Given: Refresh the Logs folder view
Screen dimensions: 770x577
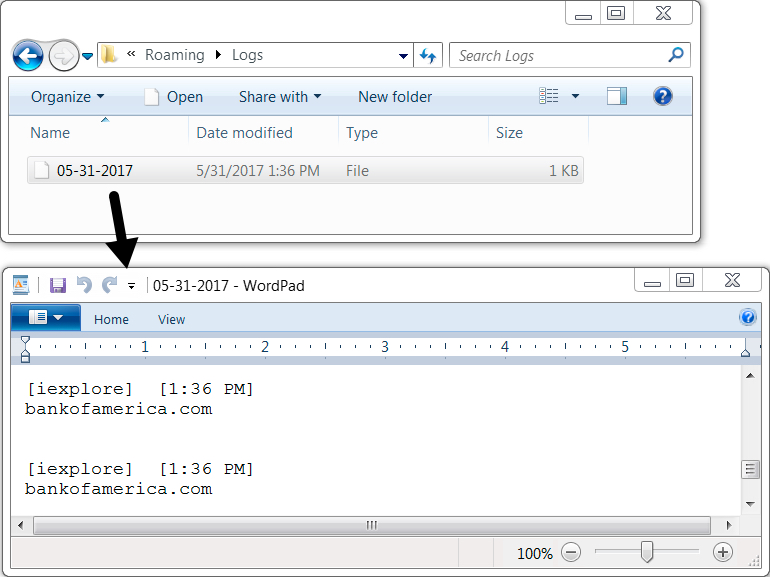Looking at the screenshot, I should tap(428, 55).
